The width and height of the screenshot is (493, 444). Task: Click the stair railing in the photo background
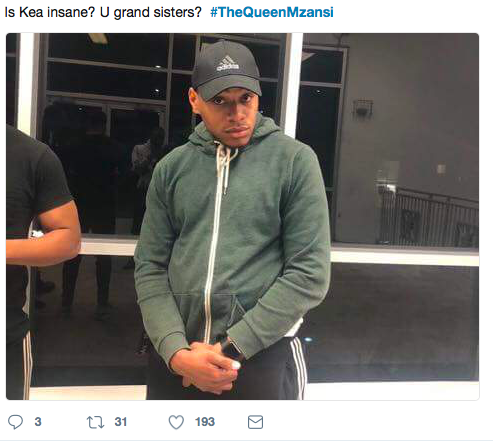[428, 217]
